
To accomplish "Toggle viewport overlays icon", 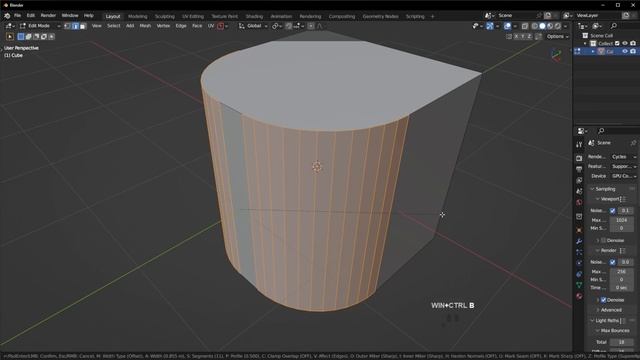I will pyautogui.click(x=507, y=26).
